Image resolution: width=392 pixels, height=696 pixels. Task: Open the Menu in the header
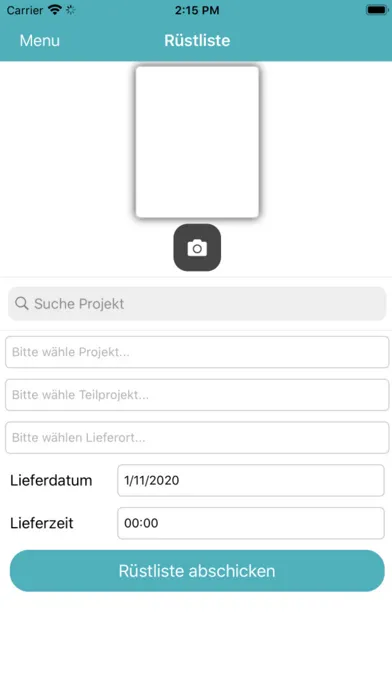click(40, 40)
